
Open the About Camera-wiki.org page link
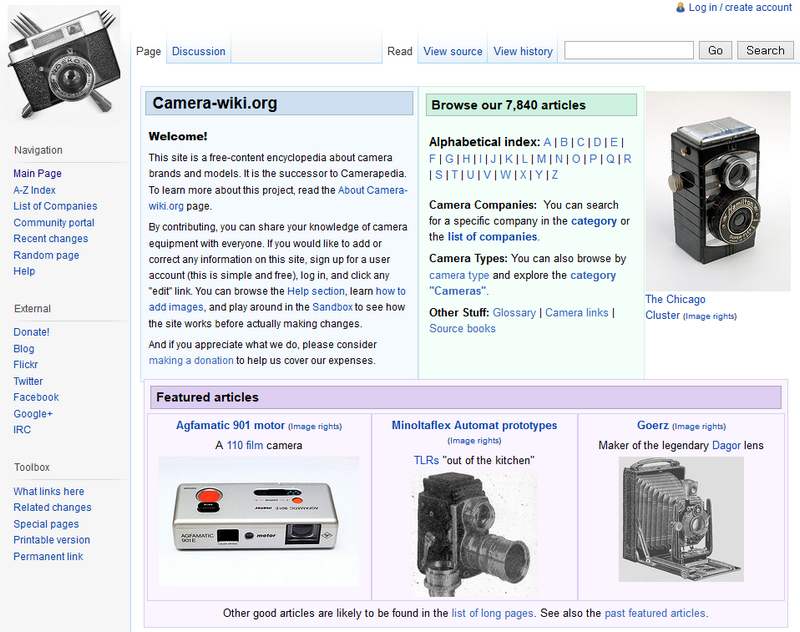click(372, 190)
